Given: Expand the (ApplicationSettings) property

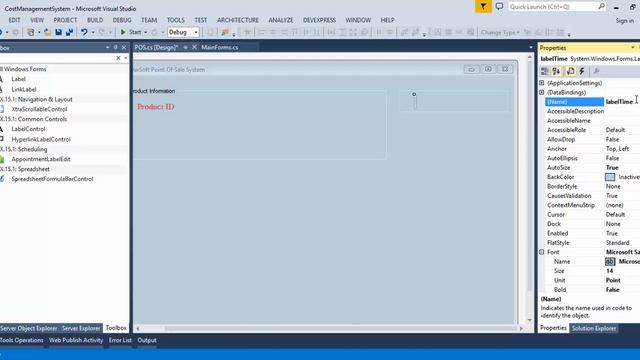Looking at the screenshot, I should (542, 83).
